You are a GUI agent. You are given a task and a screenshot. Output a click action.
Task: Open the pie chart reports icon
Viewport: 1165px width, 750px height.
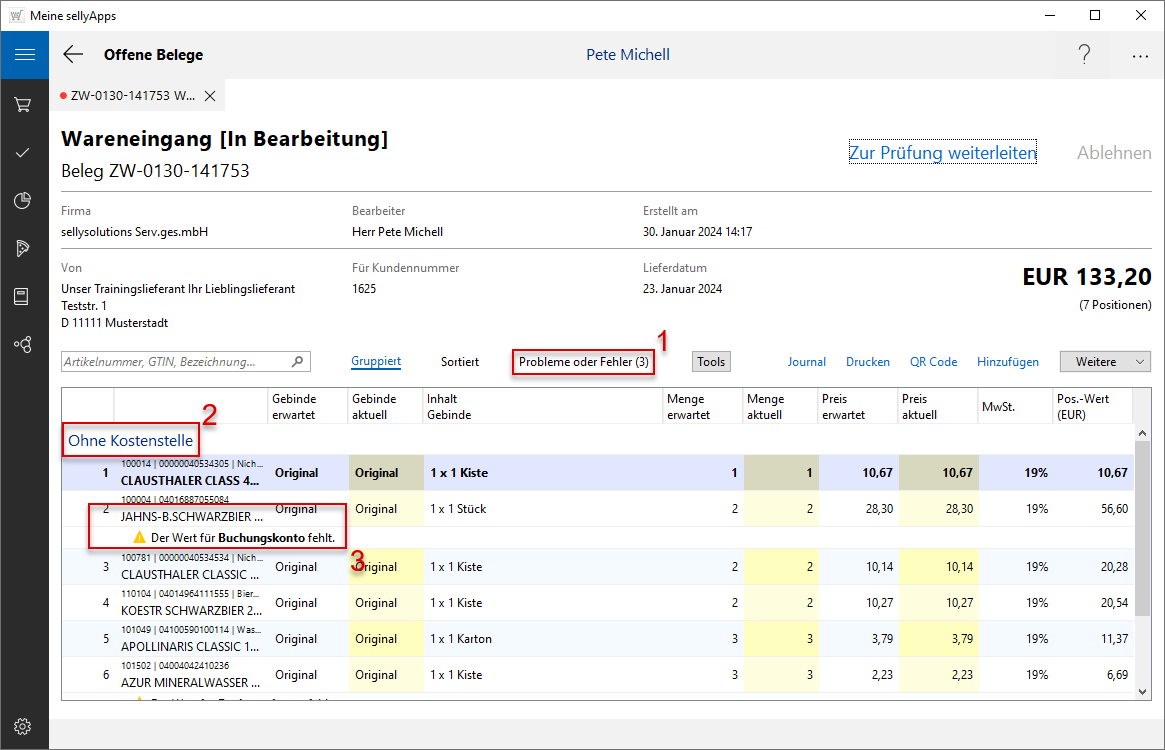23,201
